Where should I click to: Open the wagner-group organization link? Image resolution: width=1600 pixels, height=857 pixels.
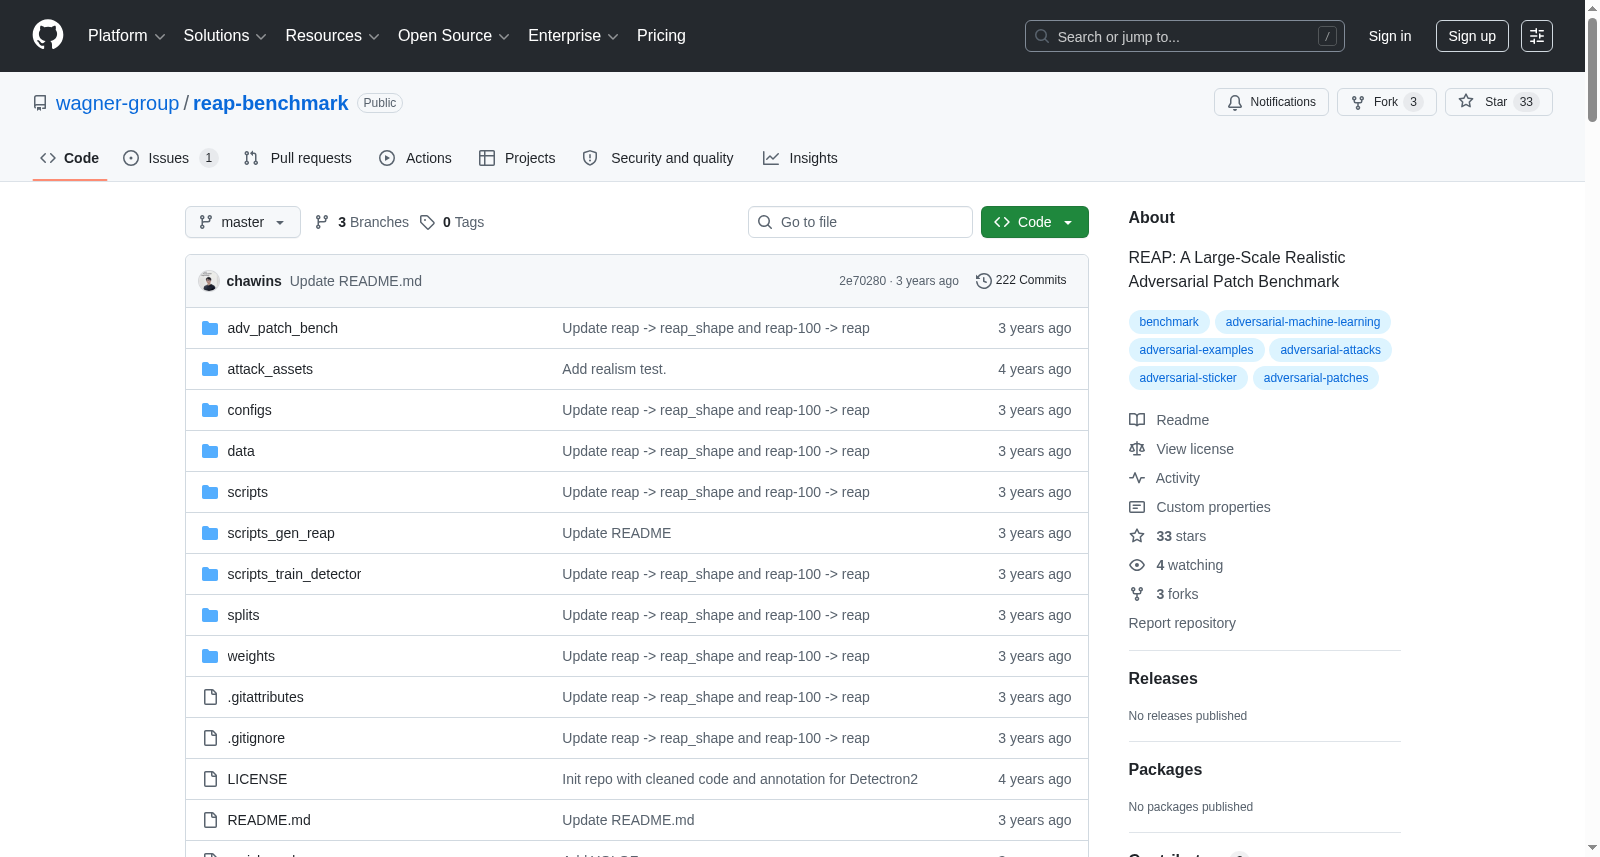117,103
